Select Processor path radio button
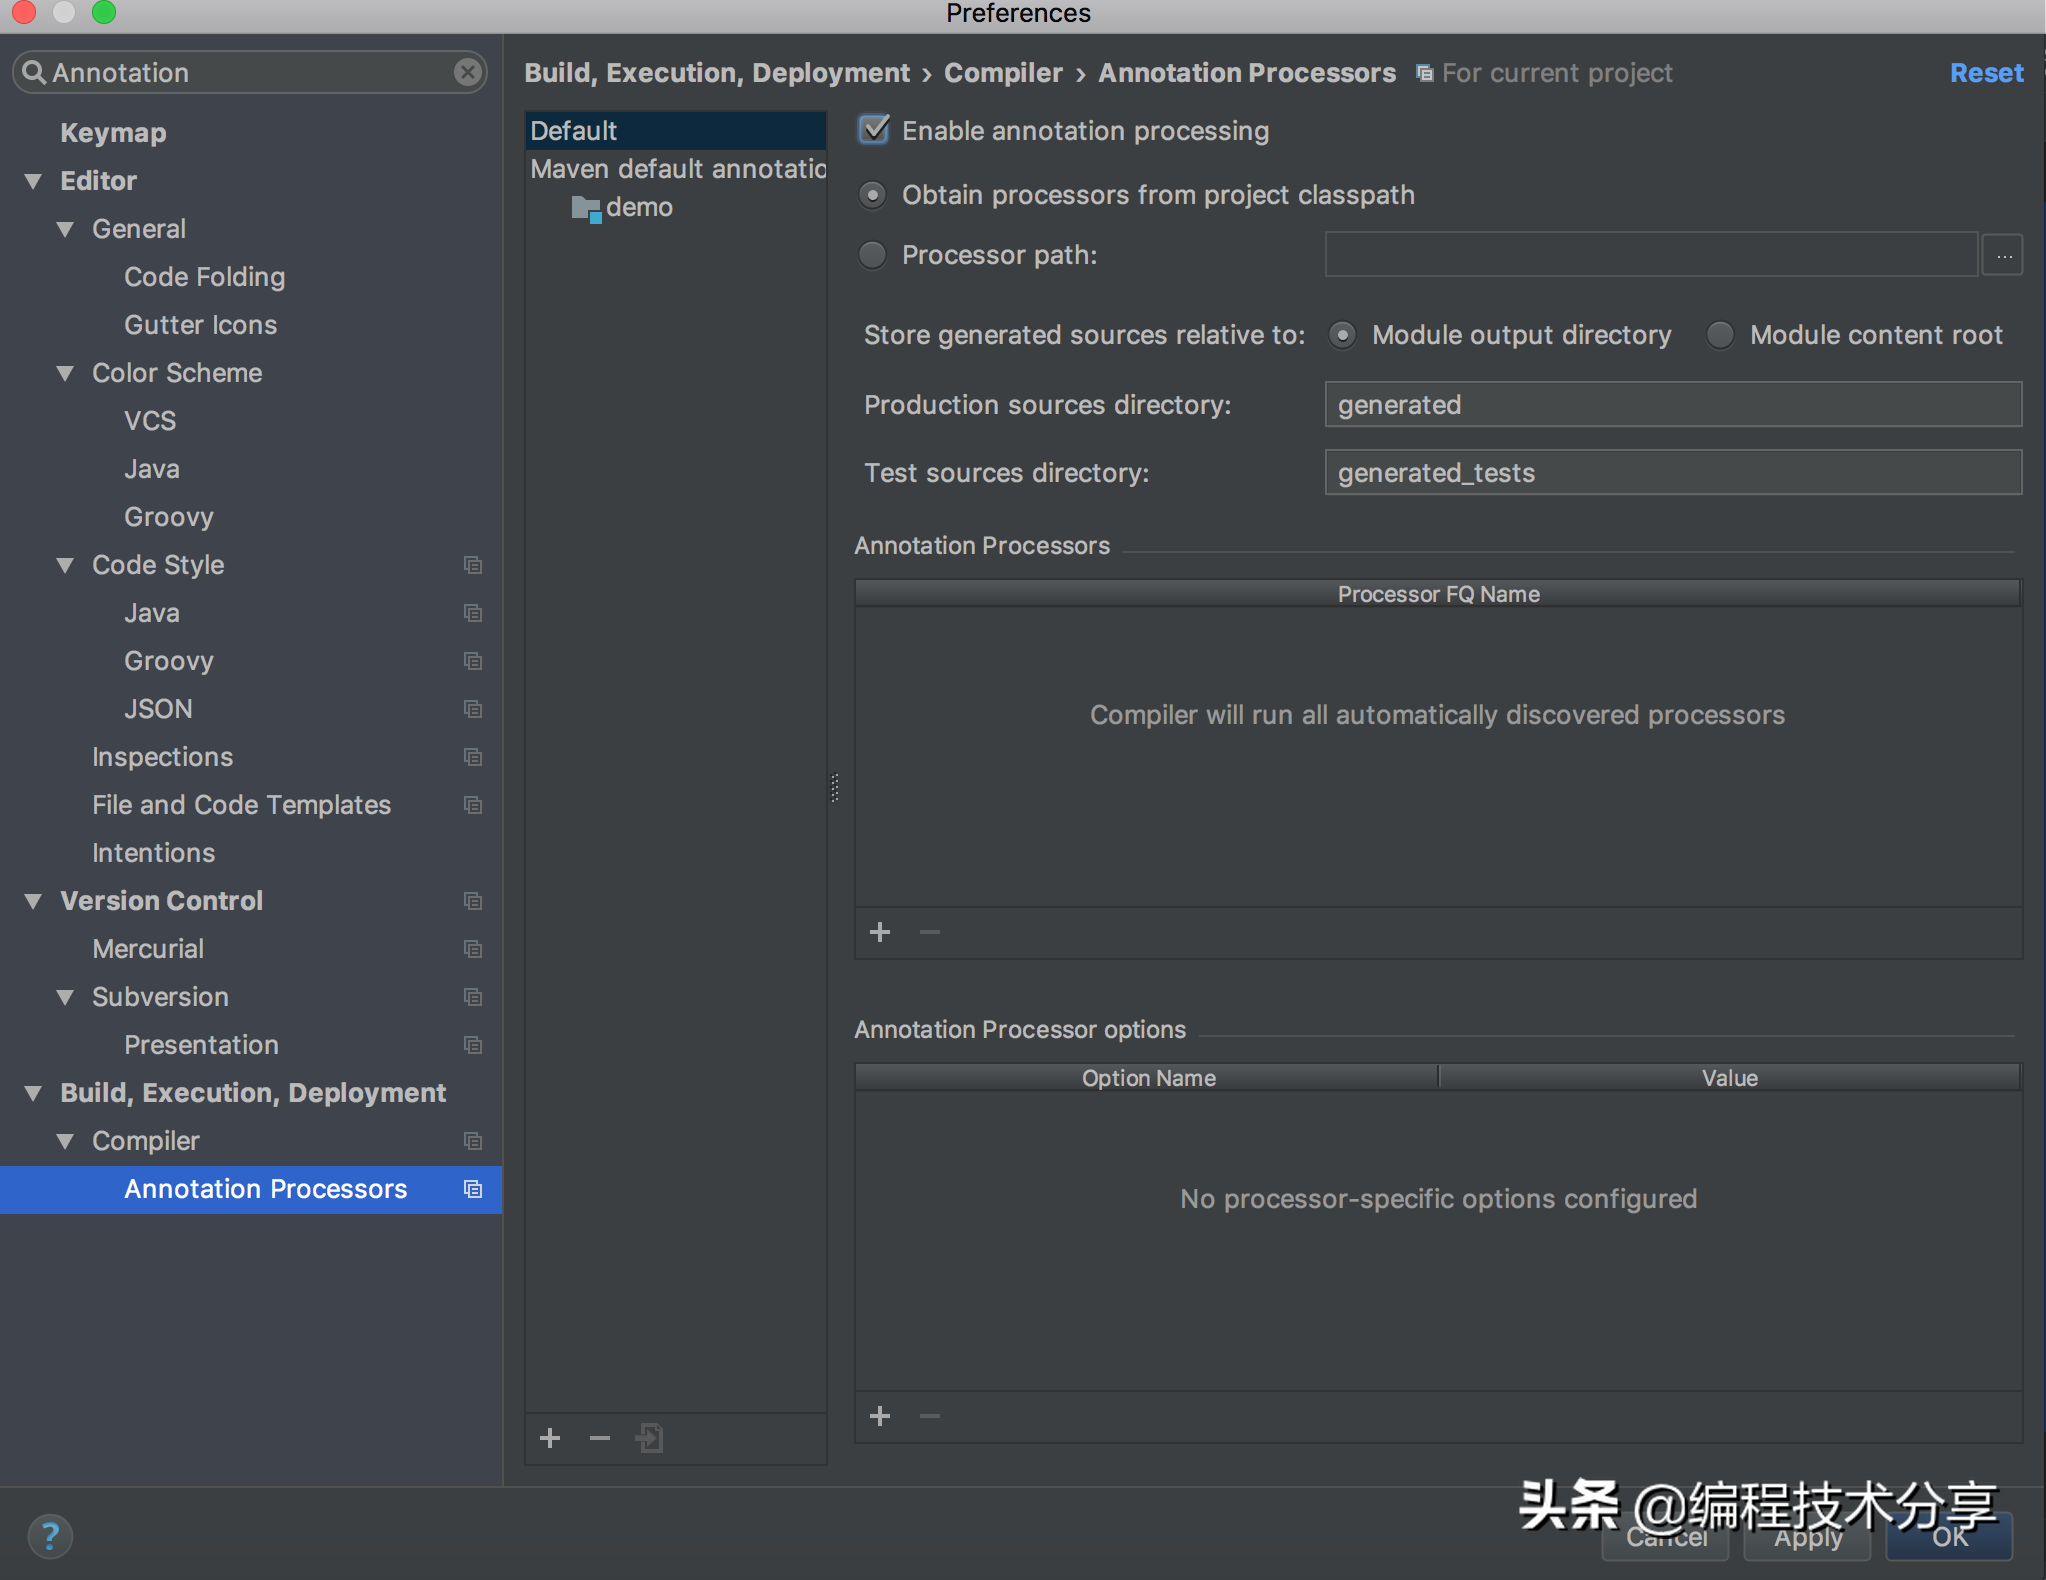Viewport: 2046px width, 1580px height. [873, 254]
